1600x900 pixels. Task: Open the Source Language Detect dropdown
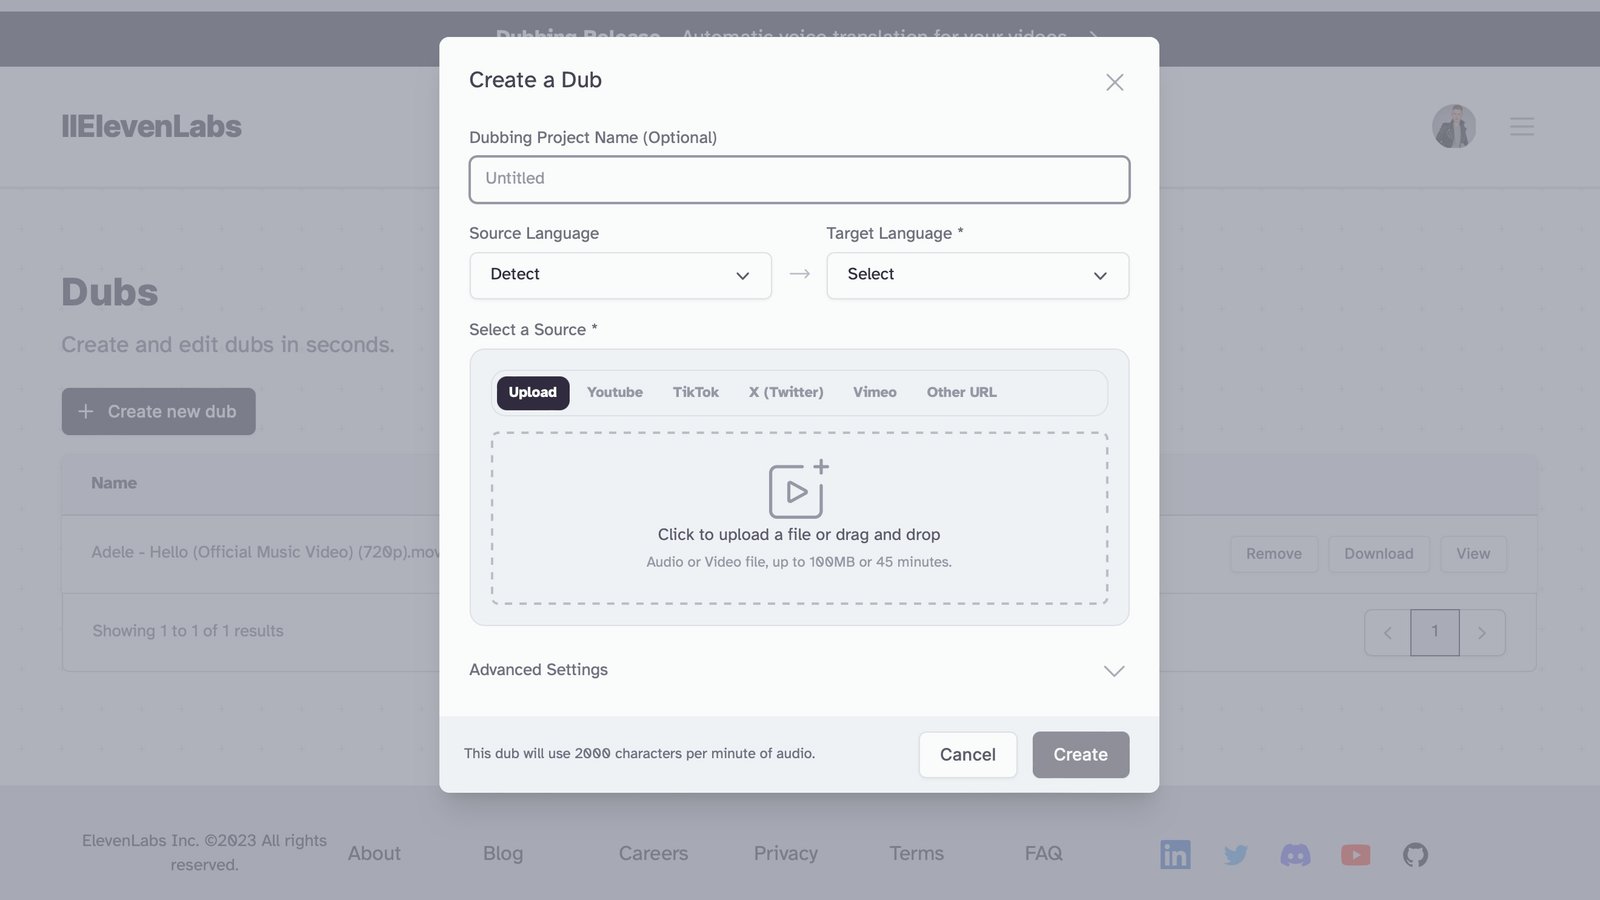(620, 275)
